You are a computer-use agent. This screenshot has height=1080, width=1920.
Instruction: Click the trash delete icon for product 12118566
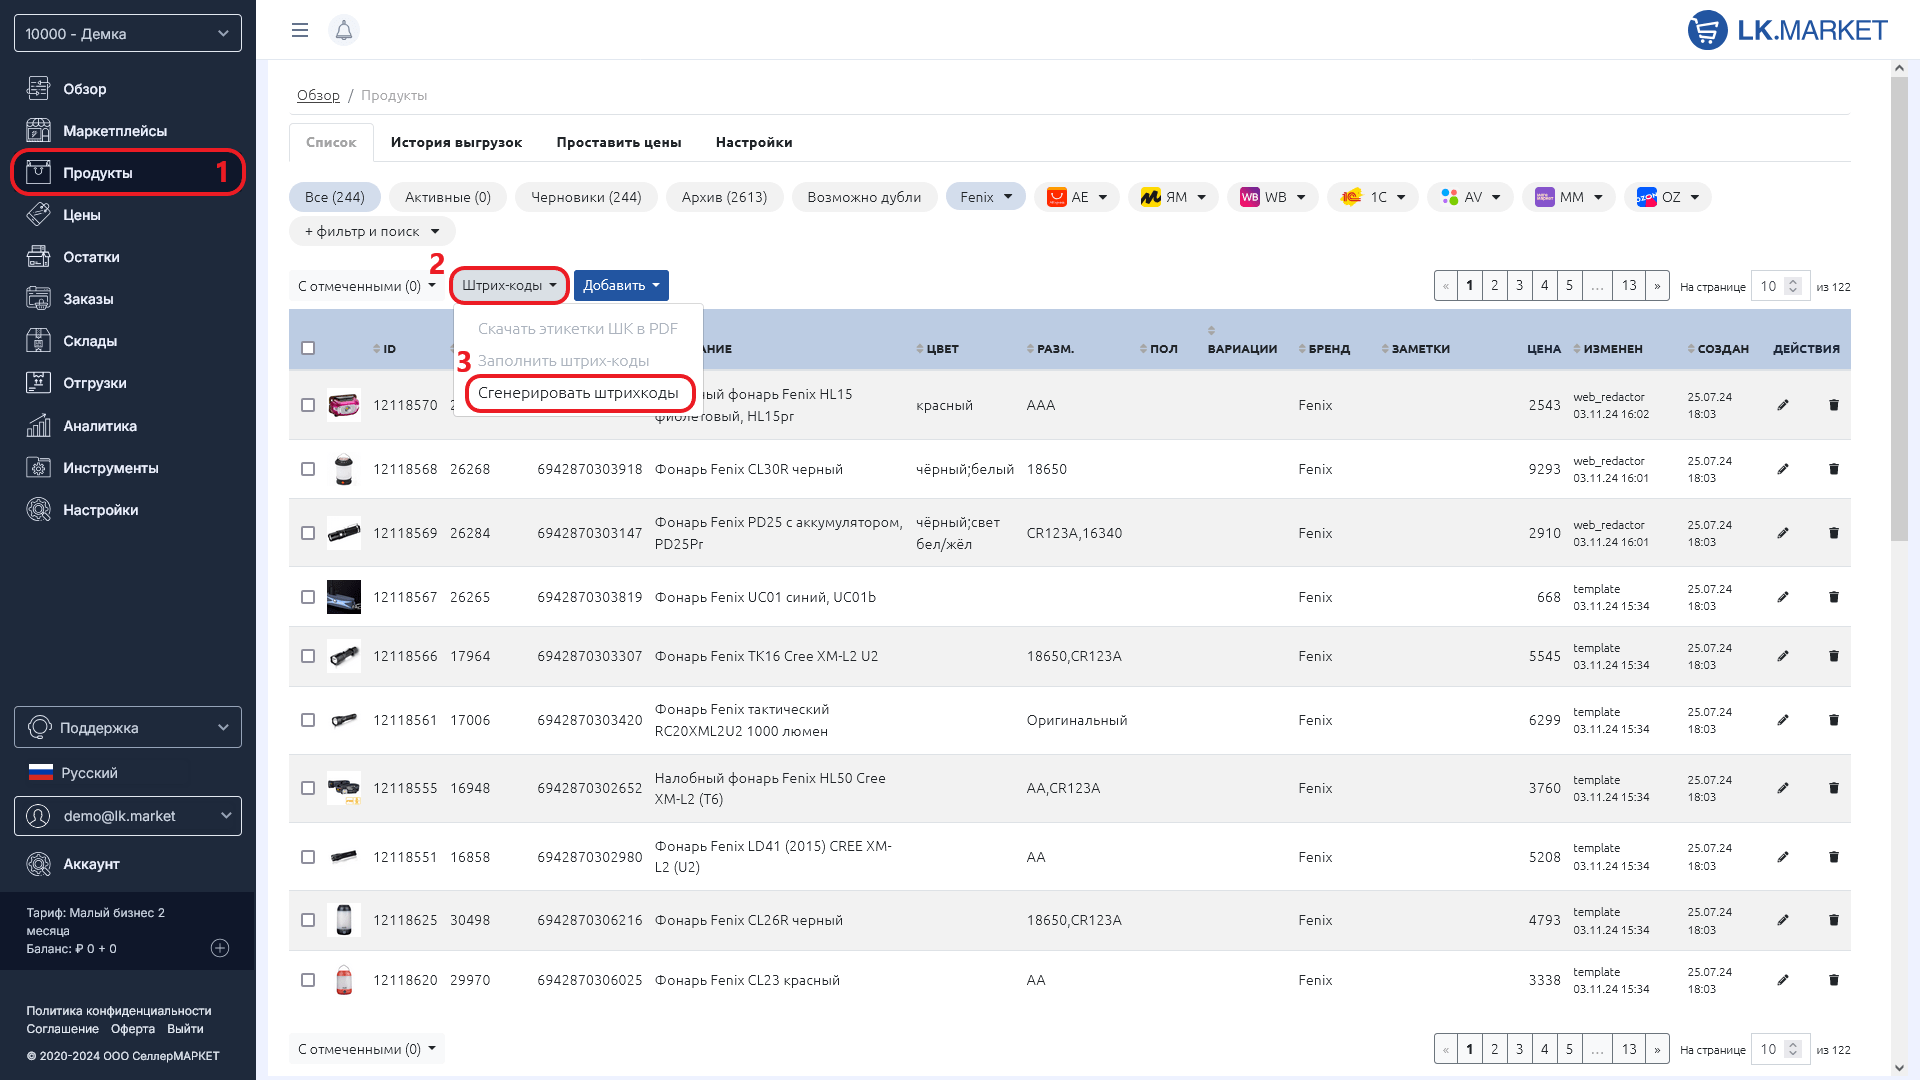point(1833,656)
